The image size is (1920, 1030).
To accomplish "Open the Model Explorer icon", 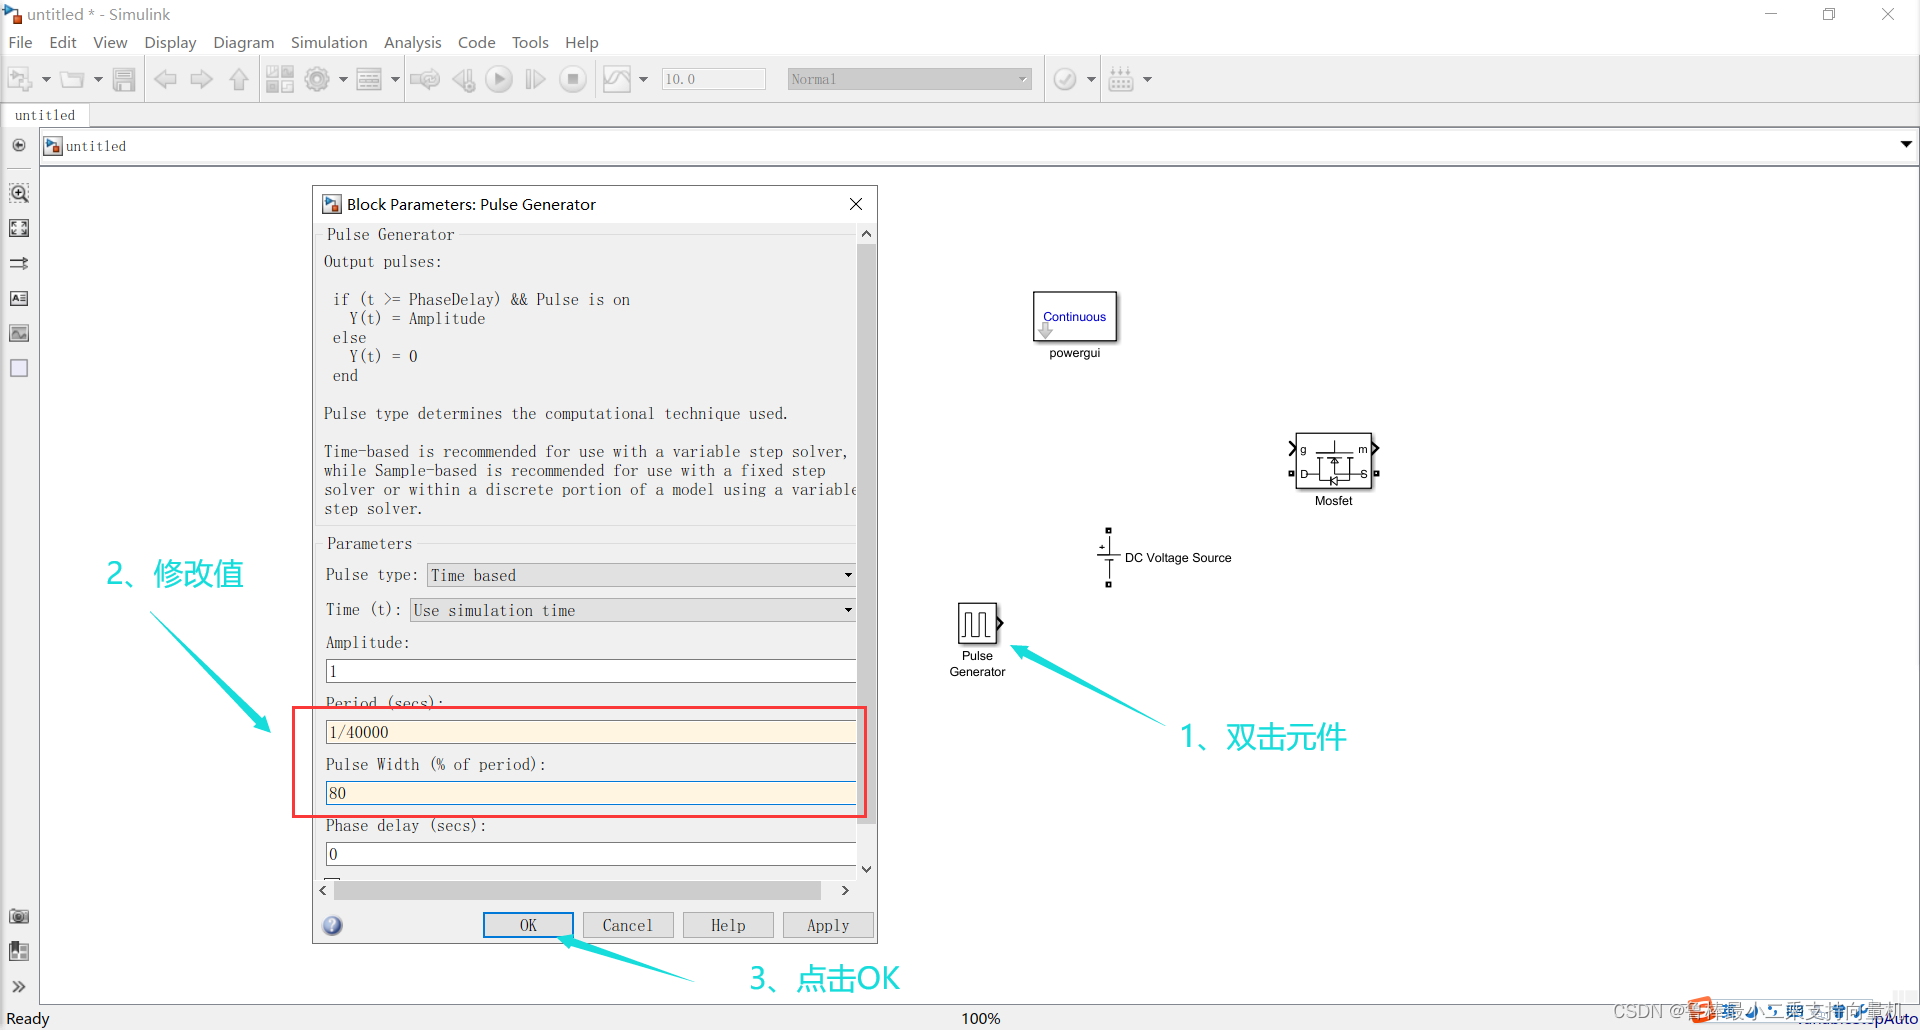I will pyautogui.click(x=369, y=79).
